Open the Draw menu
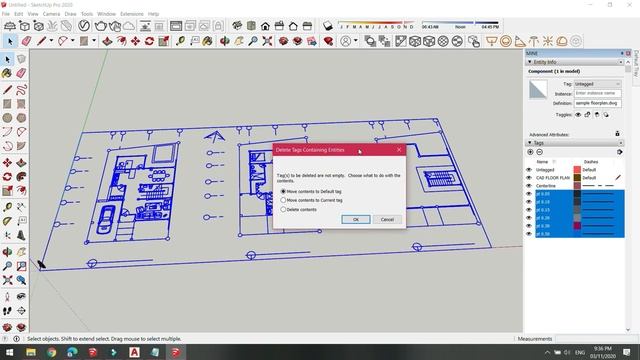The image size is (640, 360). [70, 14]
